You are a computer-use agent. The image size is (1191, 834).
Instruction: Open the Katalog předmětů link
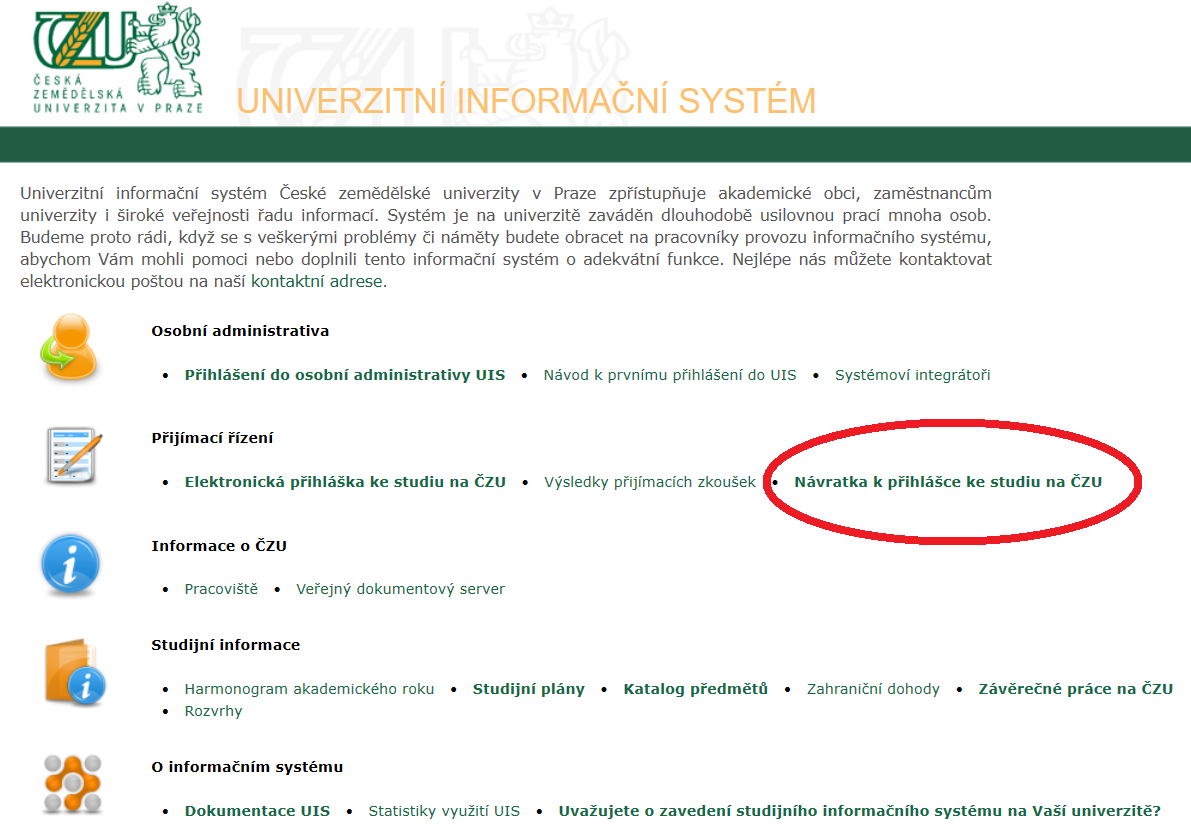click(x=696, y=688)
